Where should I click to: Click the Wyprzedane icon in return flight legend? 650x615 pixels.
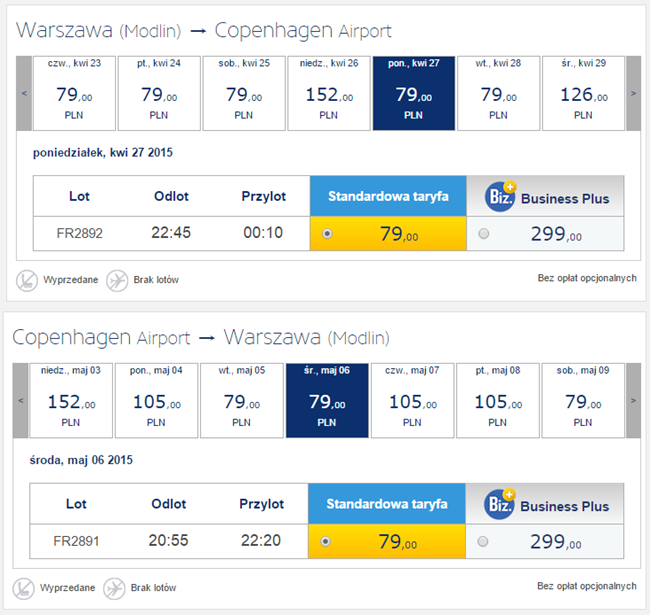tap(25, 587)
